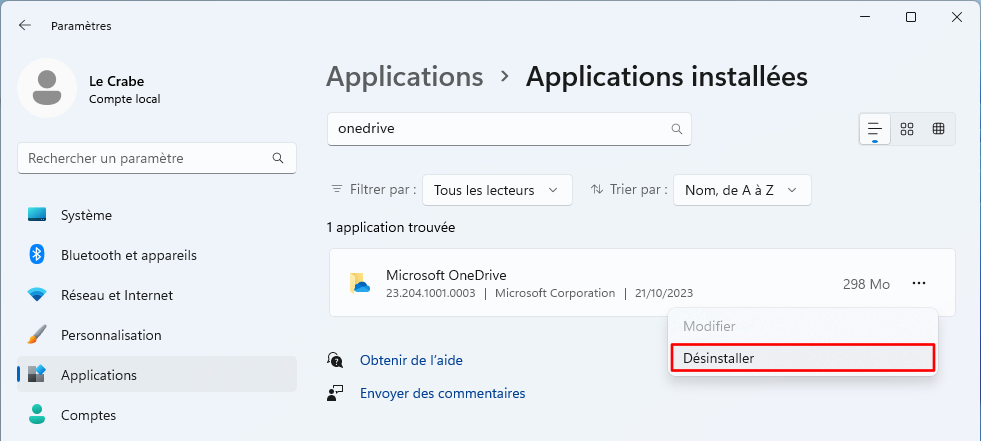981x441 pixels.
Task: Open Bluetooth et appareils settings
Action: pyautogui.click(x=156, y=255)
